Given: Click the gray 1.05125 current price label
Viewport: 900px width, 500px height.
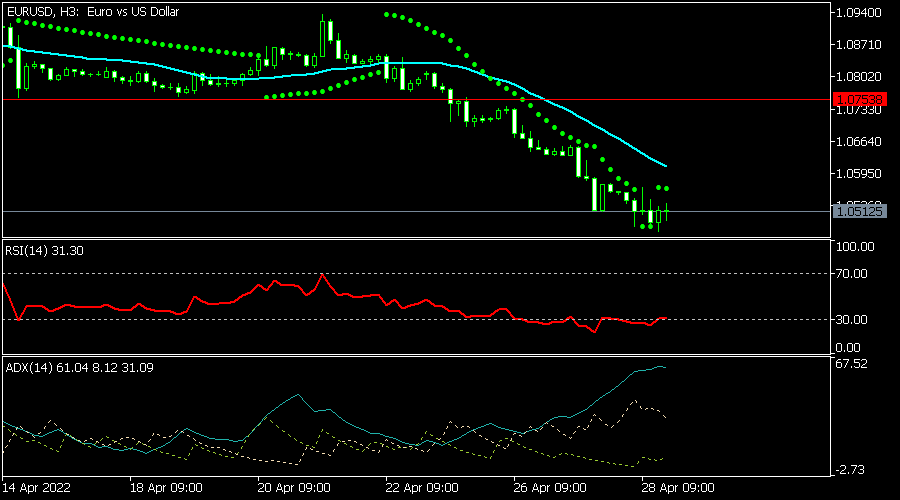Looking at the screenshot, I should 860,211.
